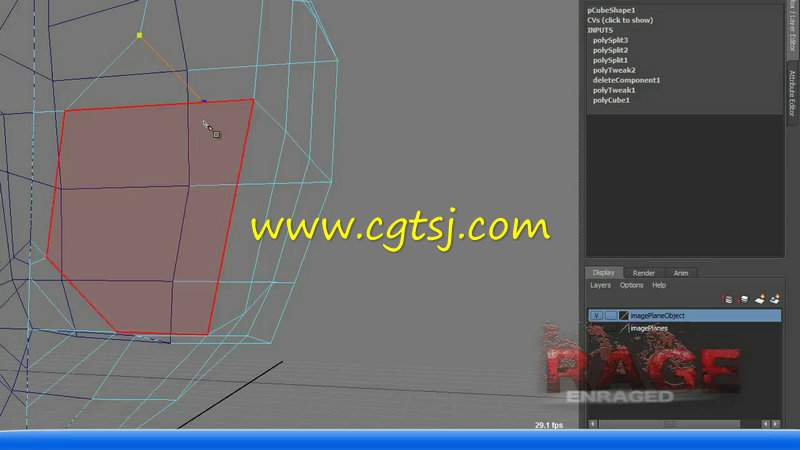Switch to the Display layer tab
This screenshot has height=450, width=800.
point(604,273)
